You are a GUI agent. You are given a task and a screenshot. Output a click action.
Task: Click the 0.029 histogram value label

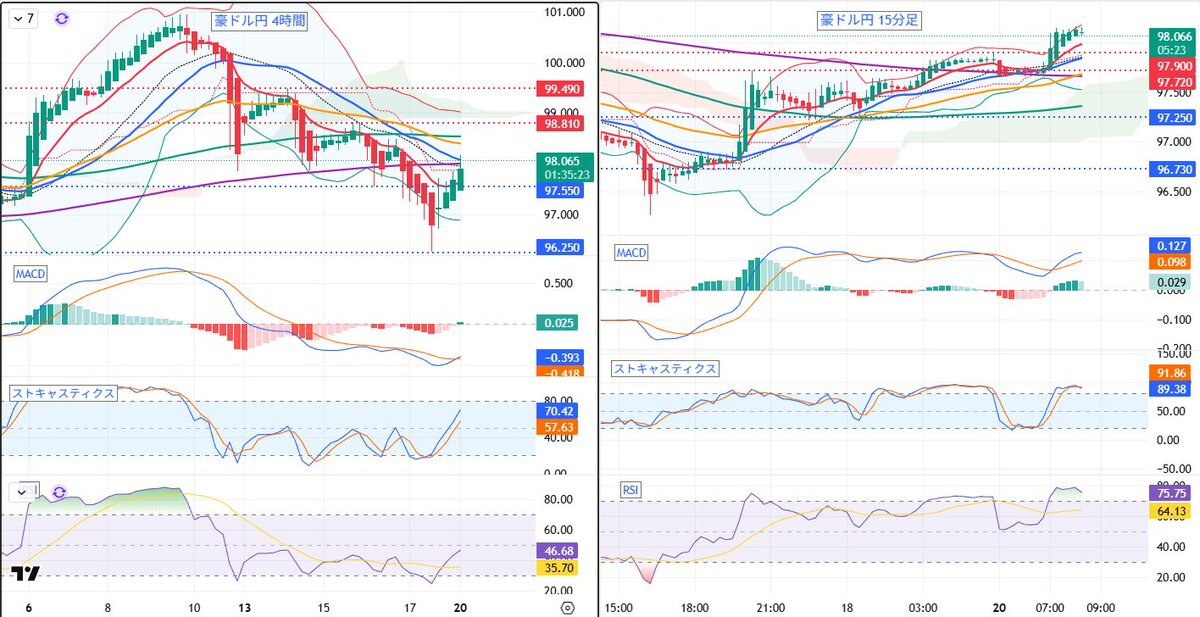(1171, 284)
